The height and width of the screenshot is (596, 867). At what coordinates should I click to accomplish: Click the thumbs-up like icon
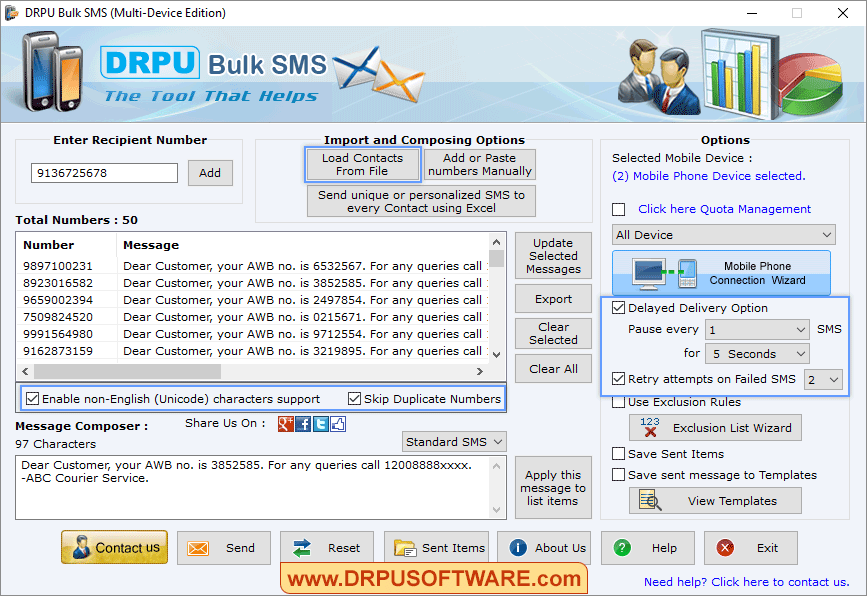click(338, 424)
